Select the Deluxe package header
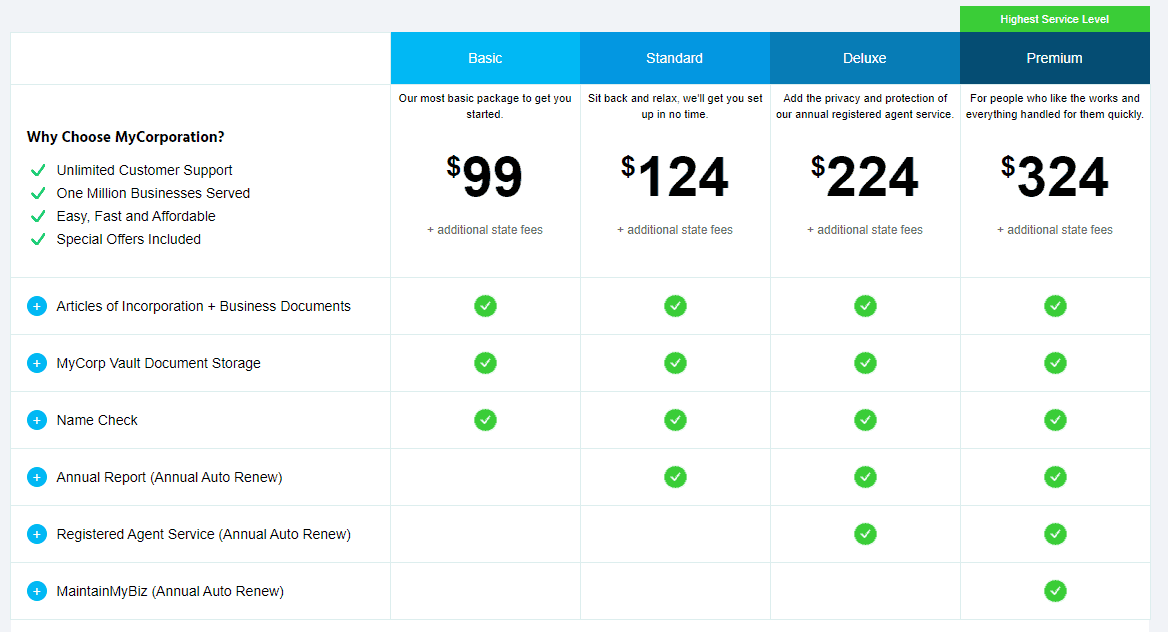 [865, 58]
